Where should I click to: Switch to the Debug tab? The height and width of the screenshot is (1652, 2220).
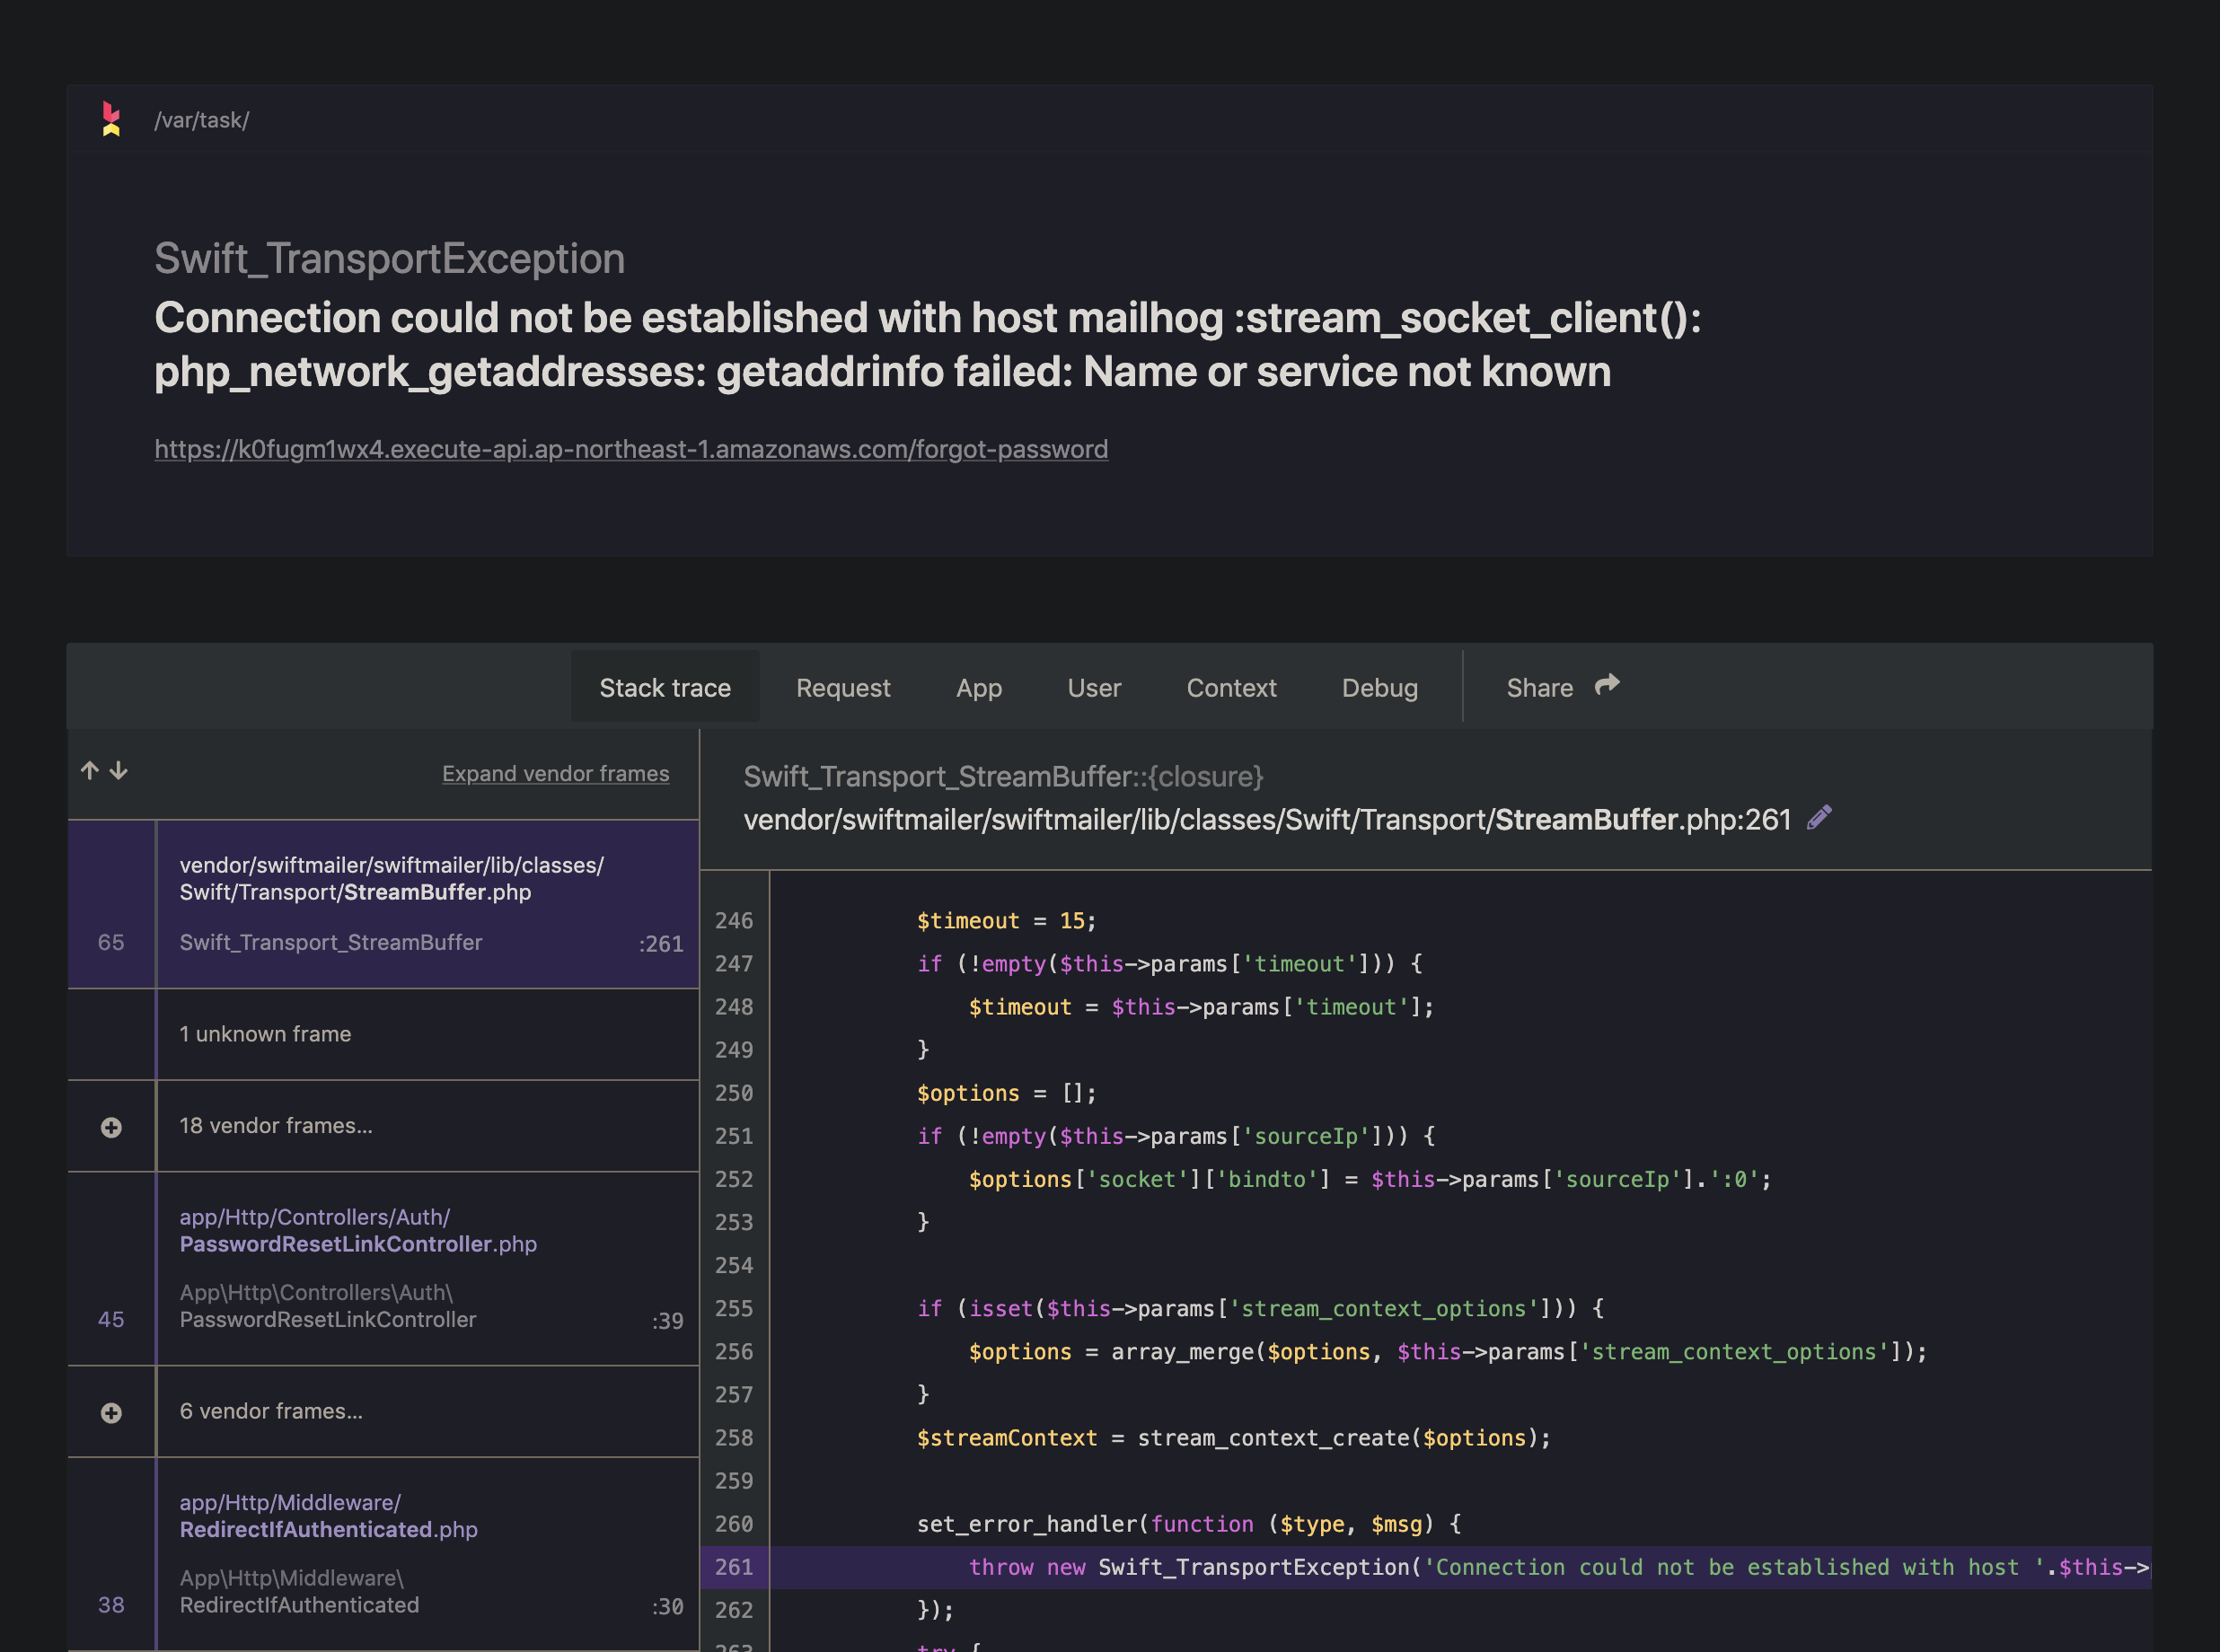1379,688
